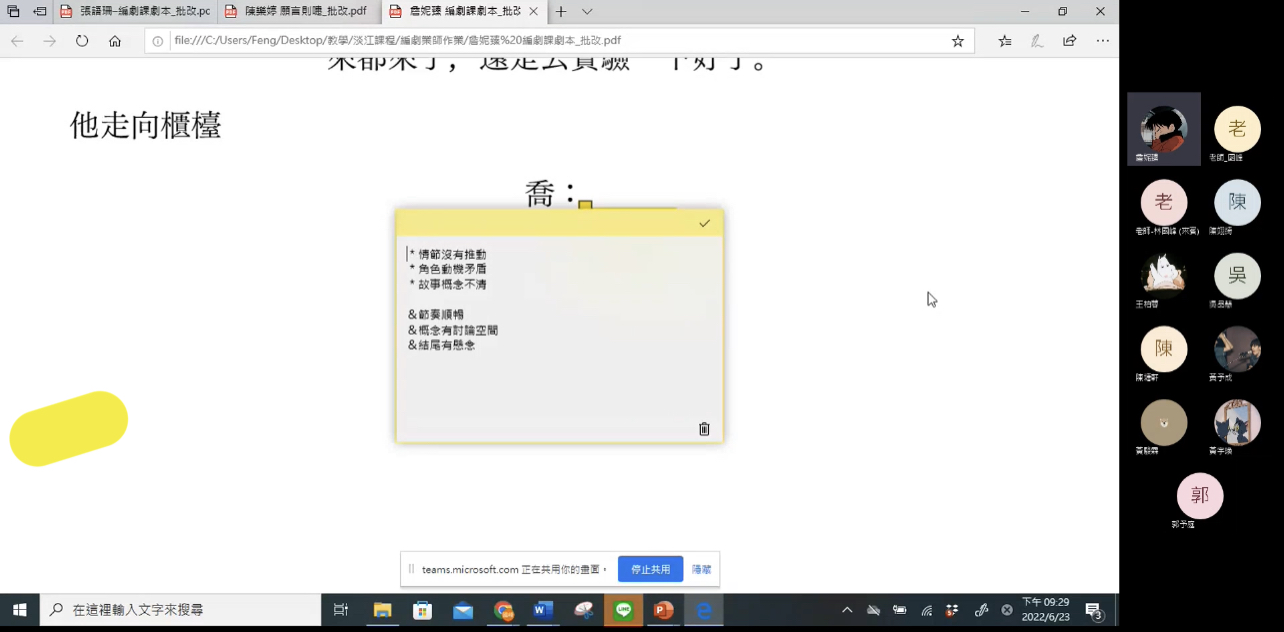1284x632 pixels.
Task: Go to the browser home page
Action: pyautogui.click(x=115, y=41)
